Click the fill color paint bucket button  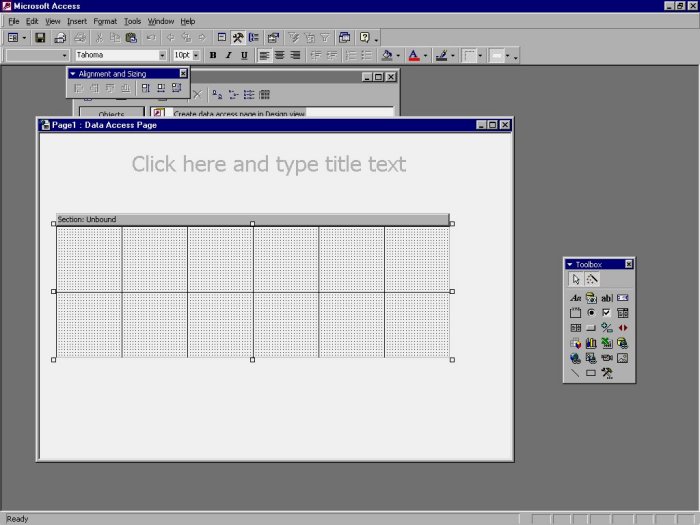click(387, 56)
